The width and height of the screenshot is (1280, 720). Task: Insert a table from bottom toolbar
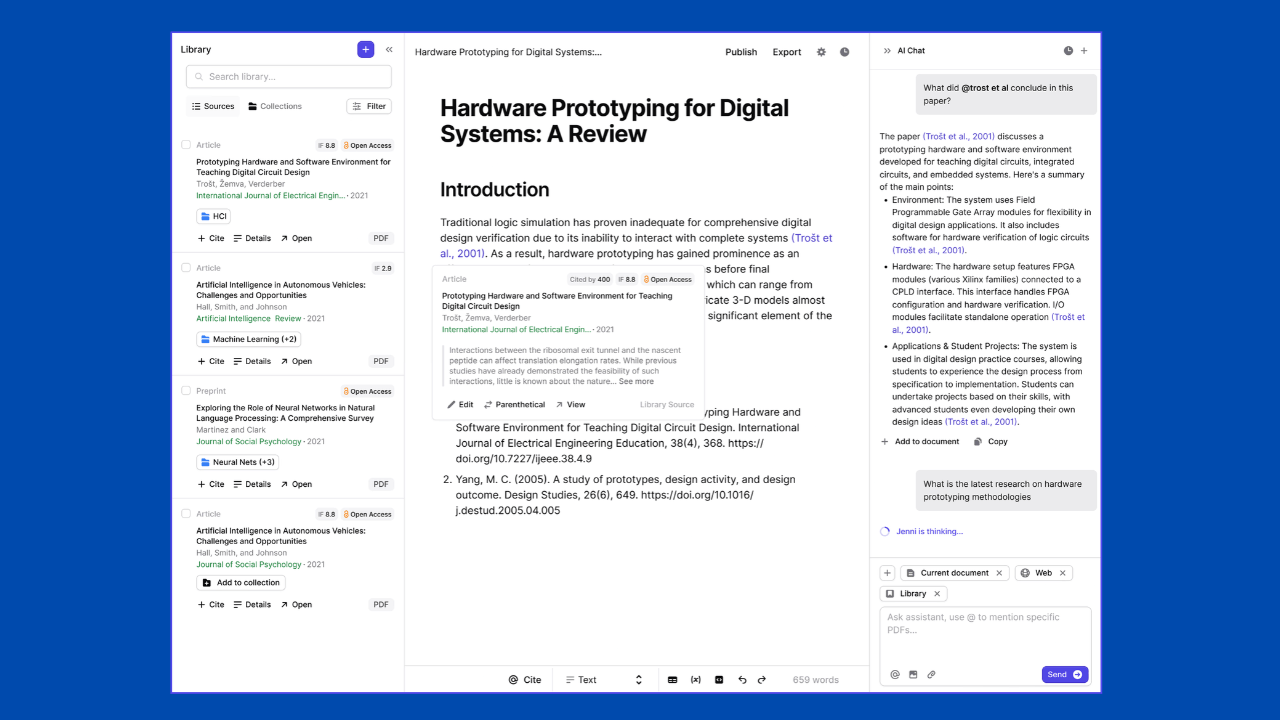coord(672,680)
